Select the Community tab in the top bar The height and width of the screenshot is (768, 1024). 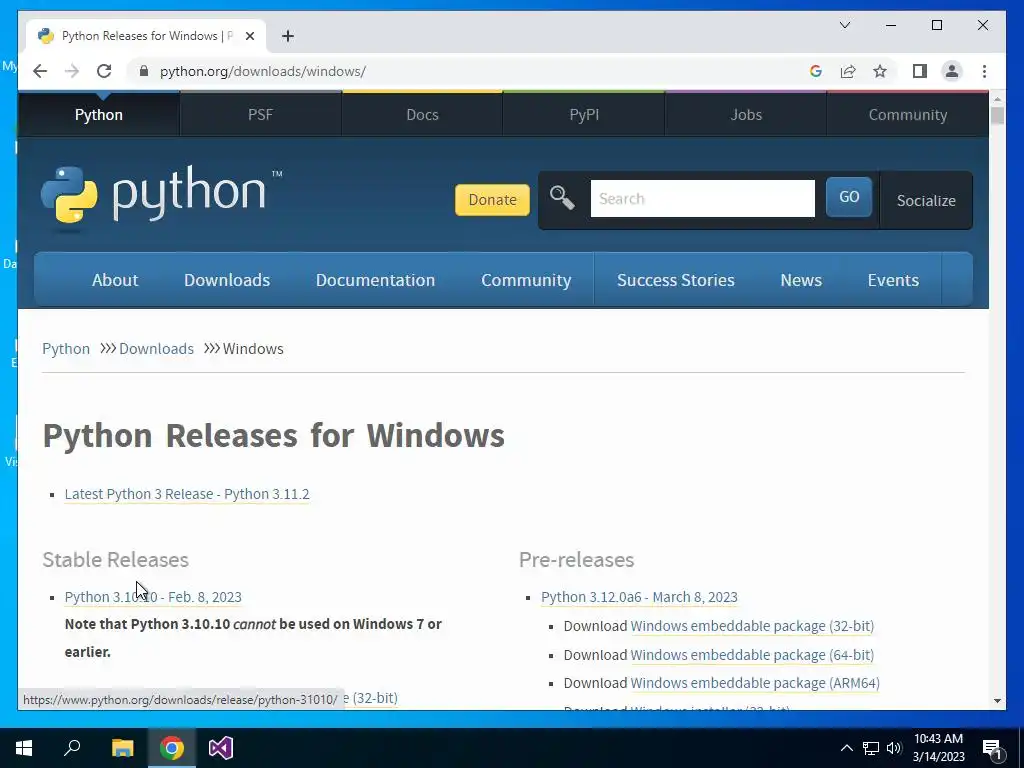tap(908, 114)
